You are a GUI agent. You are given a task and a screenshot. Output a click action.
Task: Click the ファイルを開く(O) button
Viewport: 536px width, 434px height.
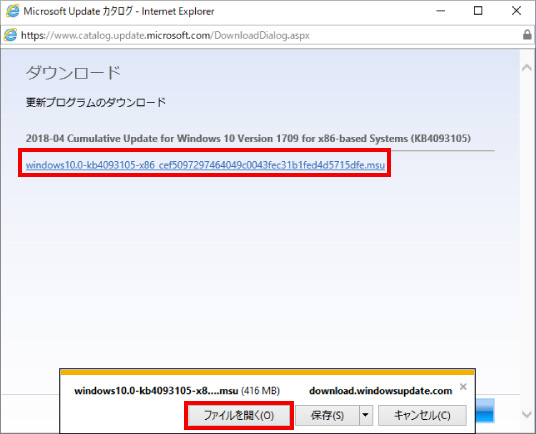click(239, 415)
